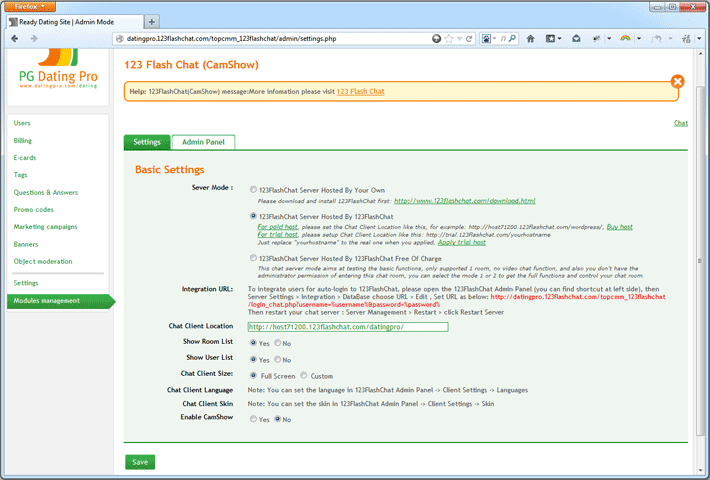Go back using the browser back arrow
Image resolution: width=710 pixels, height=480 pixels.
(x=15, y=39)
